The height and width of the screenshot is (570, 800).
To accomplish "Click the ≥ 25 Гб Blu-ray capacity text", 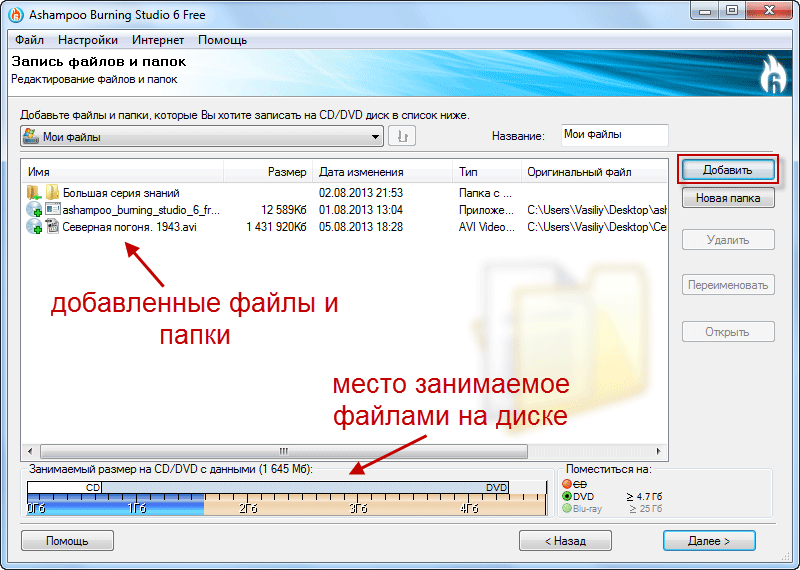I will tap(646, 508).
